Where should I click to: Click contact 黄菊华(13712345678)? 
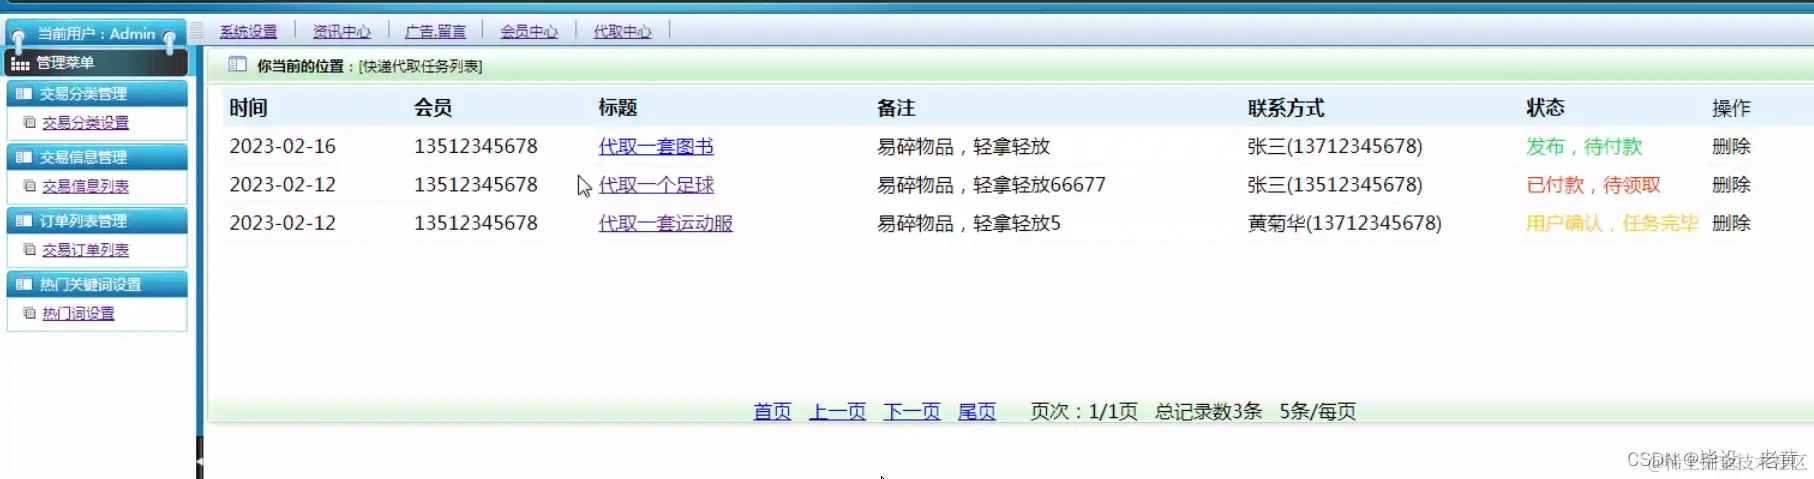(1345, 224)
